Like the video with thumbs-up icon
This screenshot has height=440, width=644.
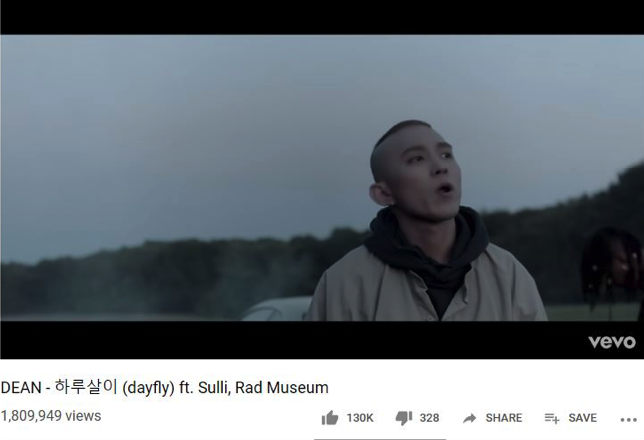coord(330,418)
